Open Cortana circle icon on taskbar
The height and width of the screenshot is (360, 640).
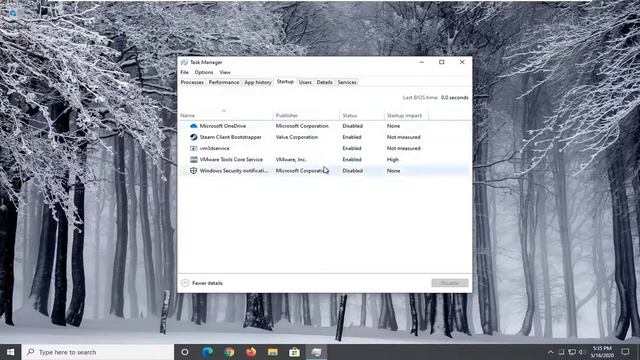tap(184, 352)
